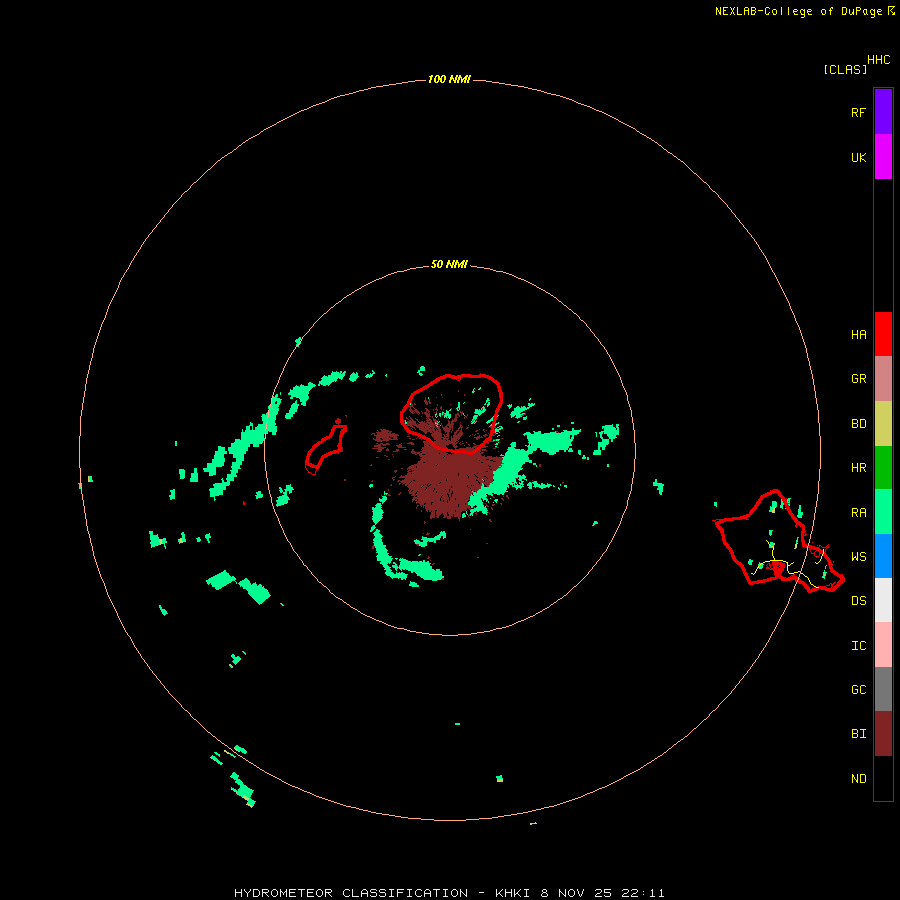Click the HA red legend swatch
This screenshot has width=900, height=900.
click(x=883, y=334)
